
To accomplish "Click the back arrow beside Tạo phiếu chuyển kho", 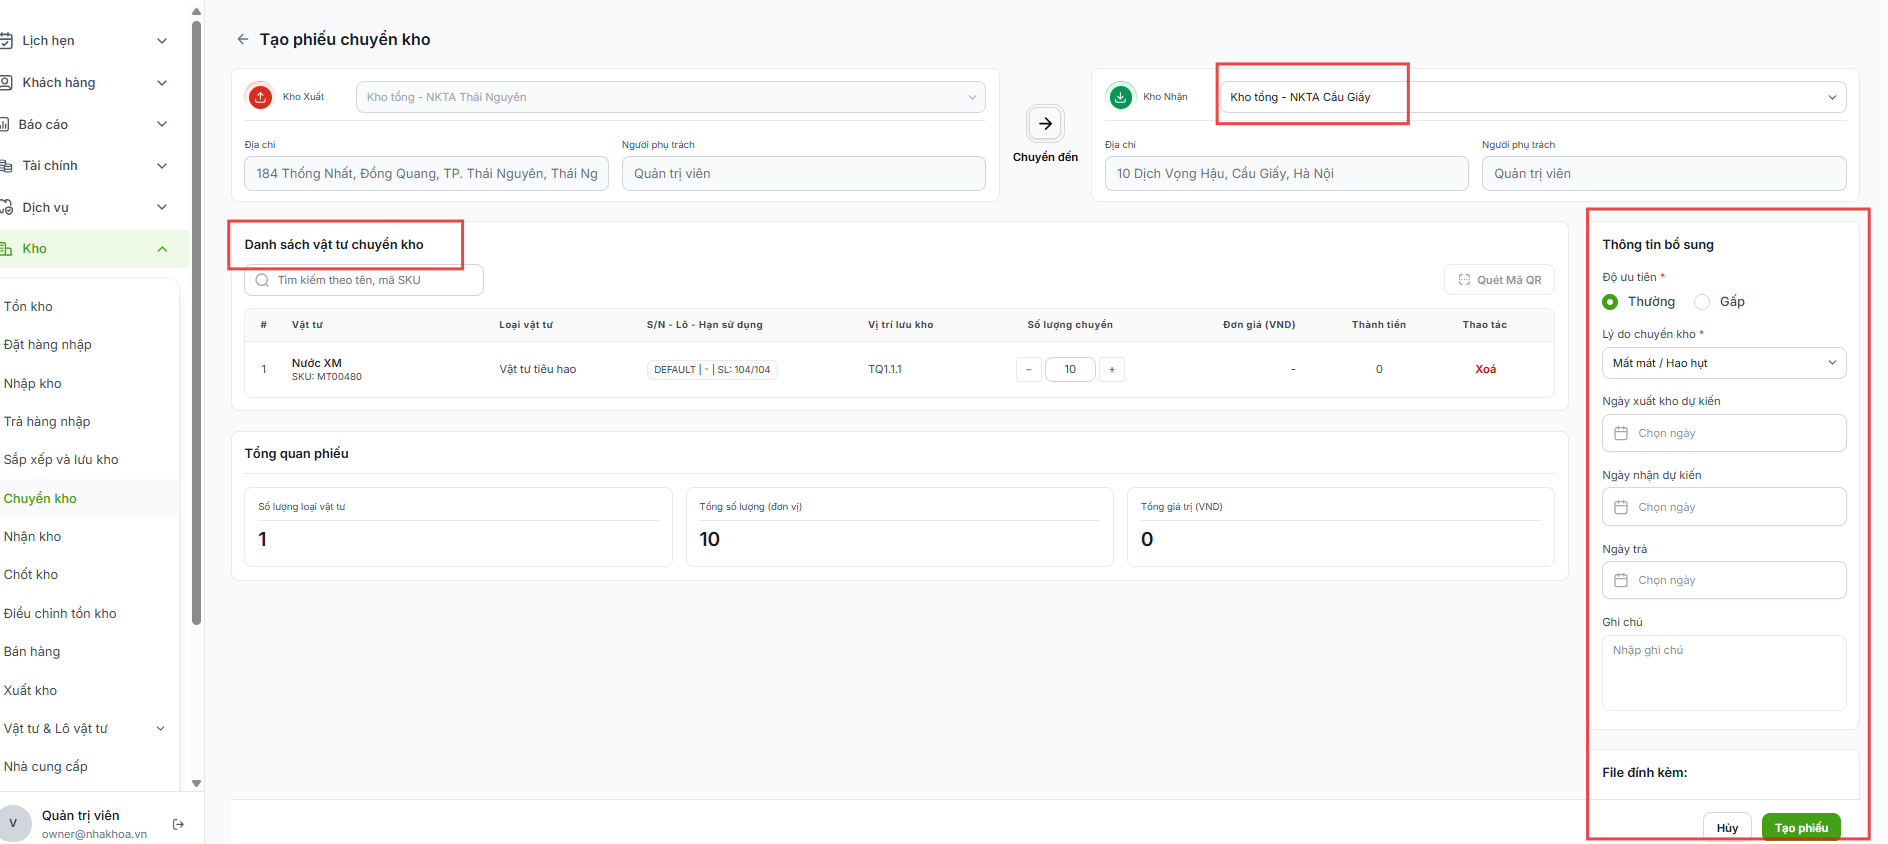I will click(242, 39).
